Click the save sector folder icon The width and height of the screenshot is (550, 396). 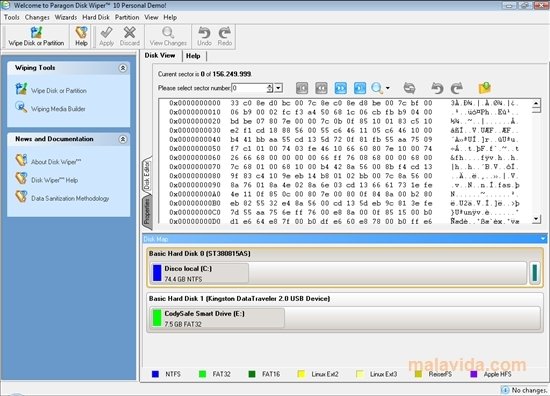click(x=485, y=88)
